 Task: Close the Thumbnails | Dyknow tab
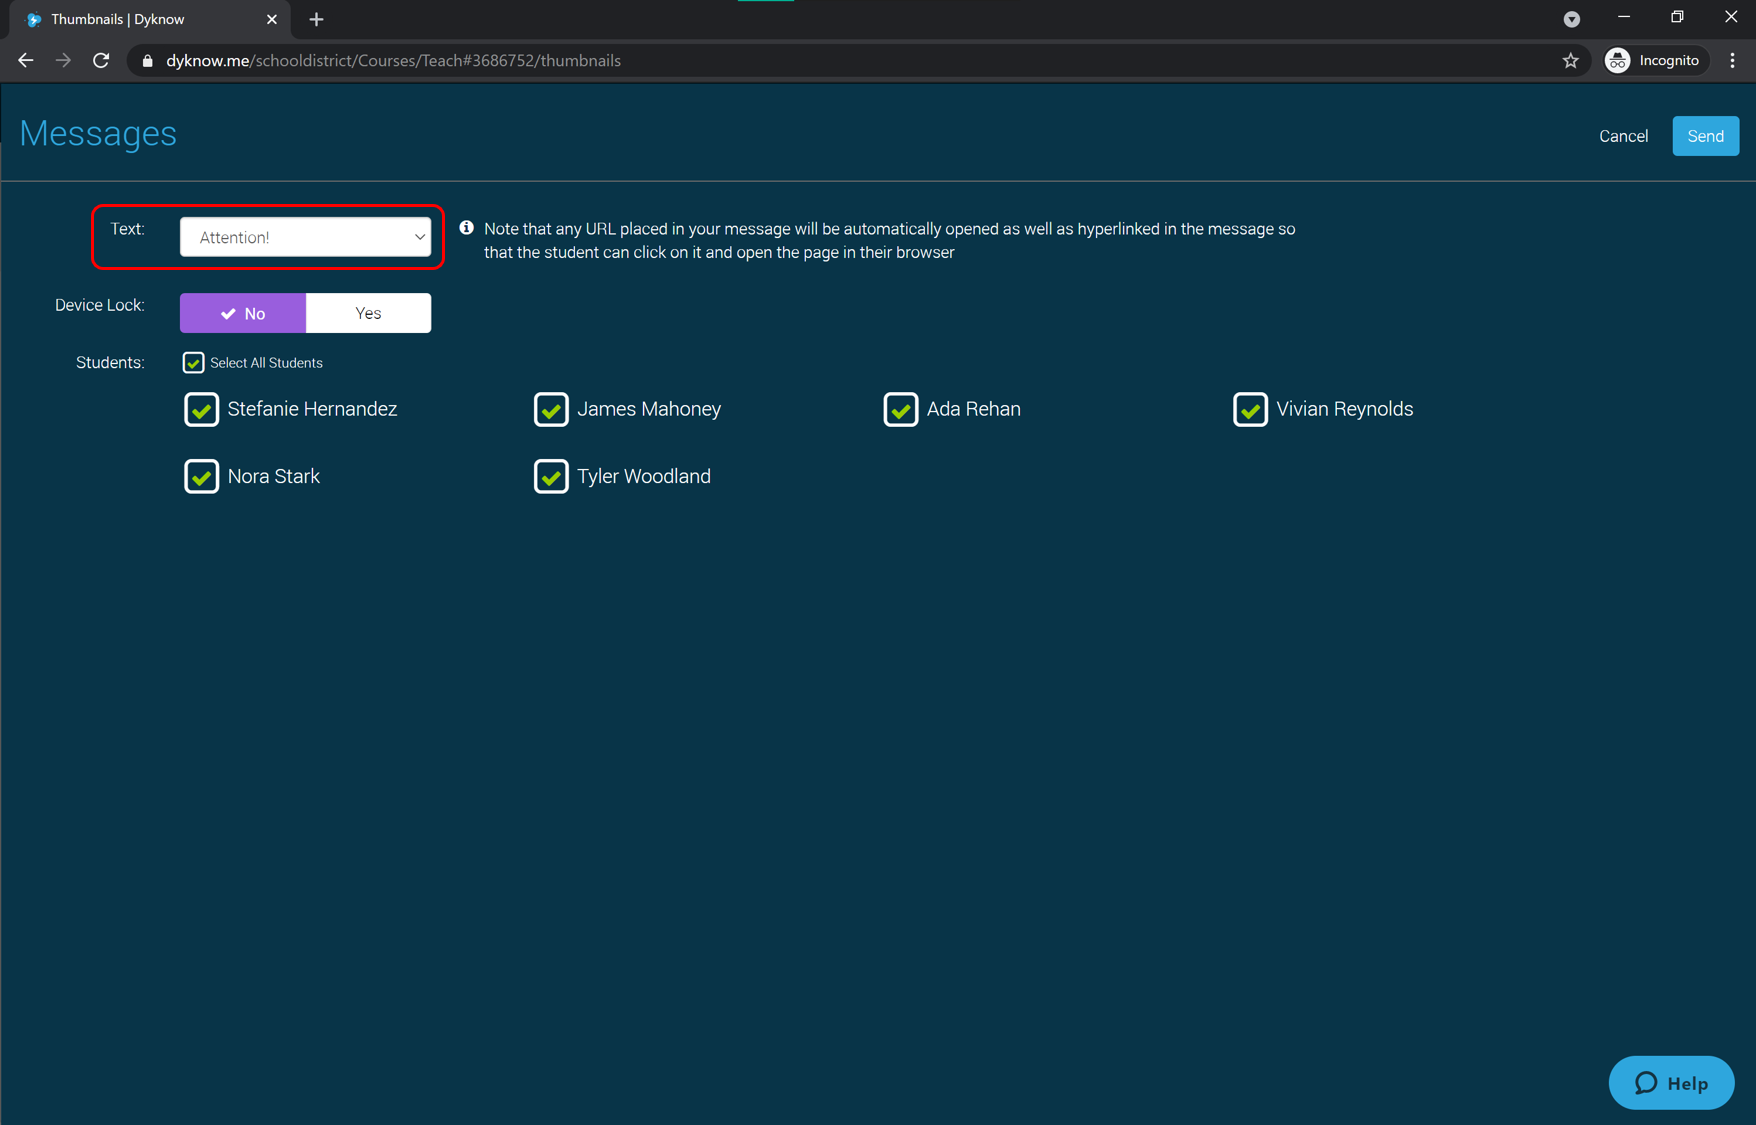coord(271,19)
